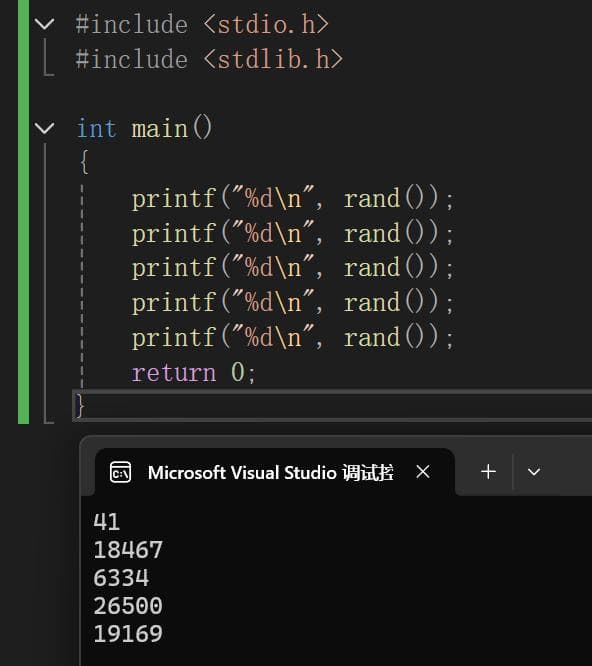Image resolution: width=592 pixels, height=666 pixels.
Task: Click the return keyword
Action: (x=174, y=373)
